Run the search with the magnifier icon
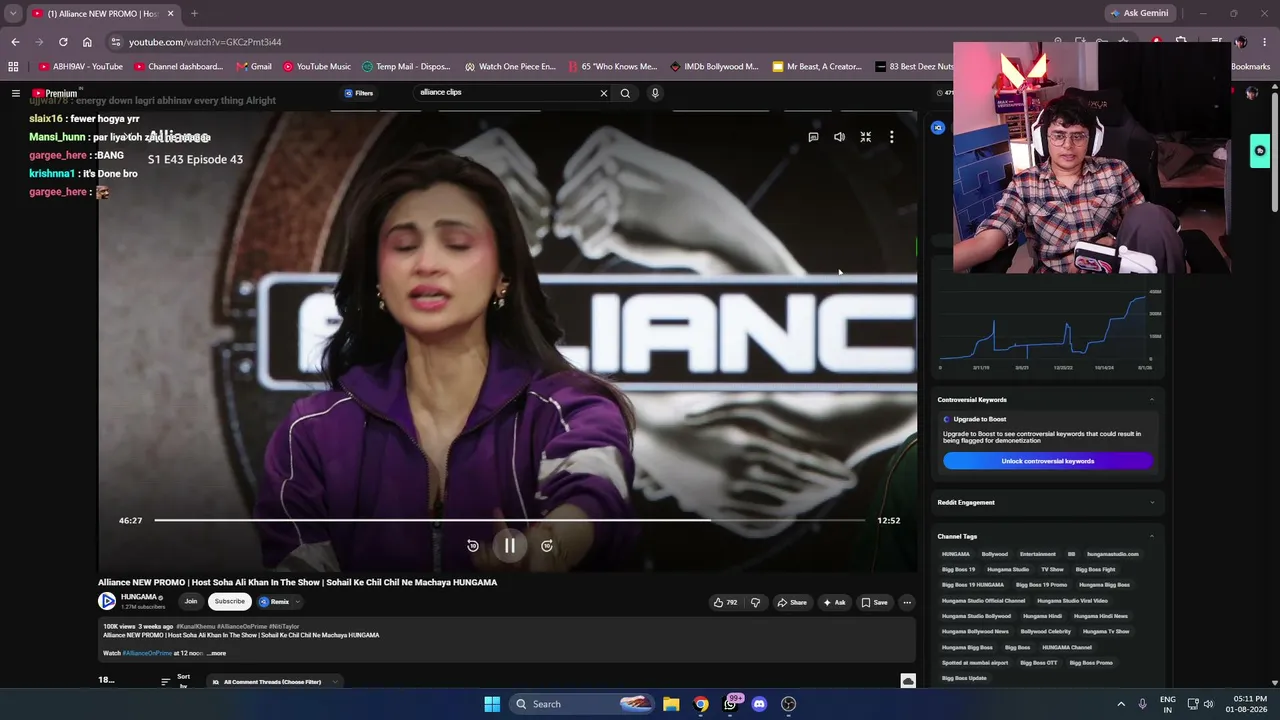The image size is (1280, 720). coord(625,93)
